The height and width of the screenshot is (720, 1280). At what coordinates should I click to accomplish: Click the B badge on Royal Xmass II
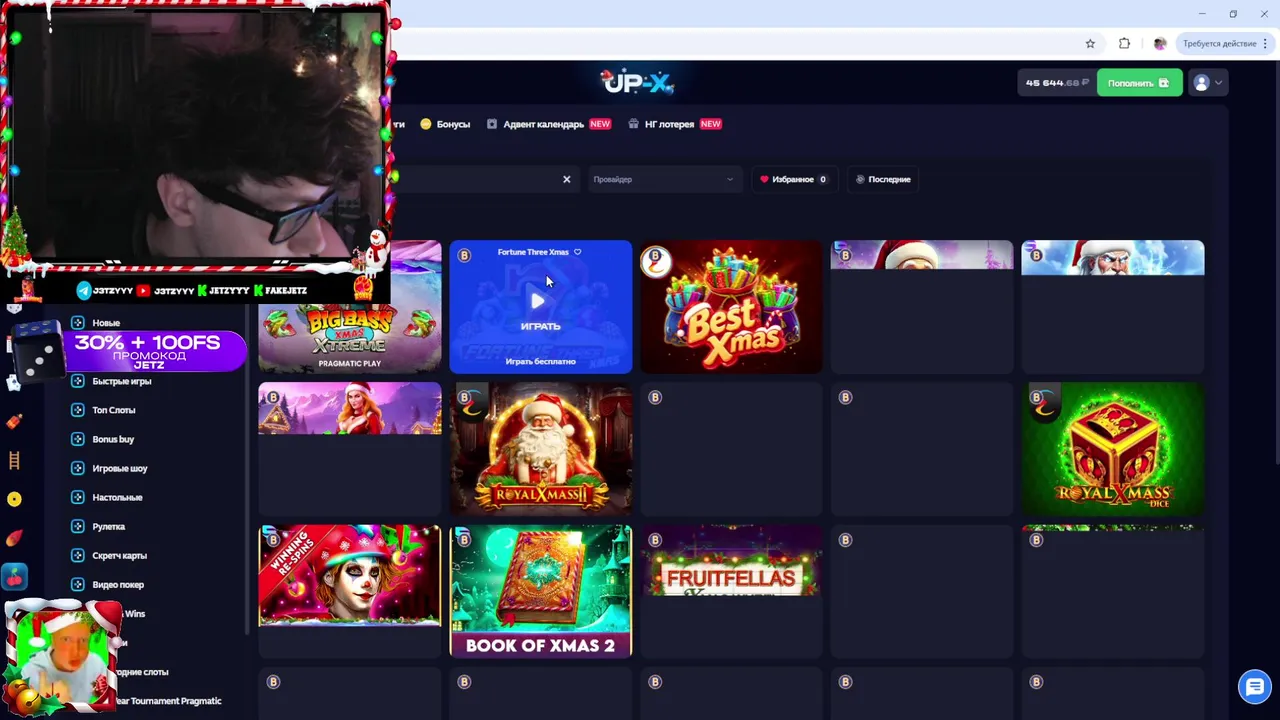click(x=464, y=398)
